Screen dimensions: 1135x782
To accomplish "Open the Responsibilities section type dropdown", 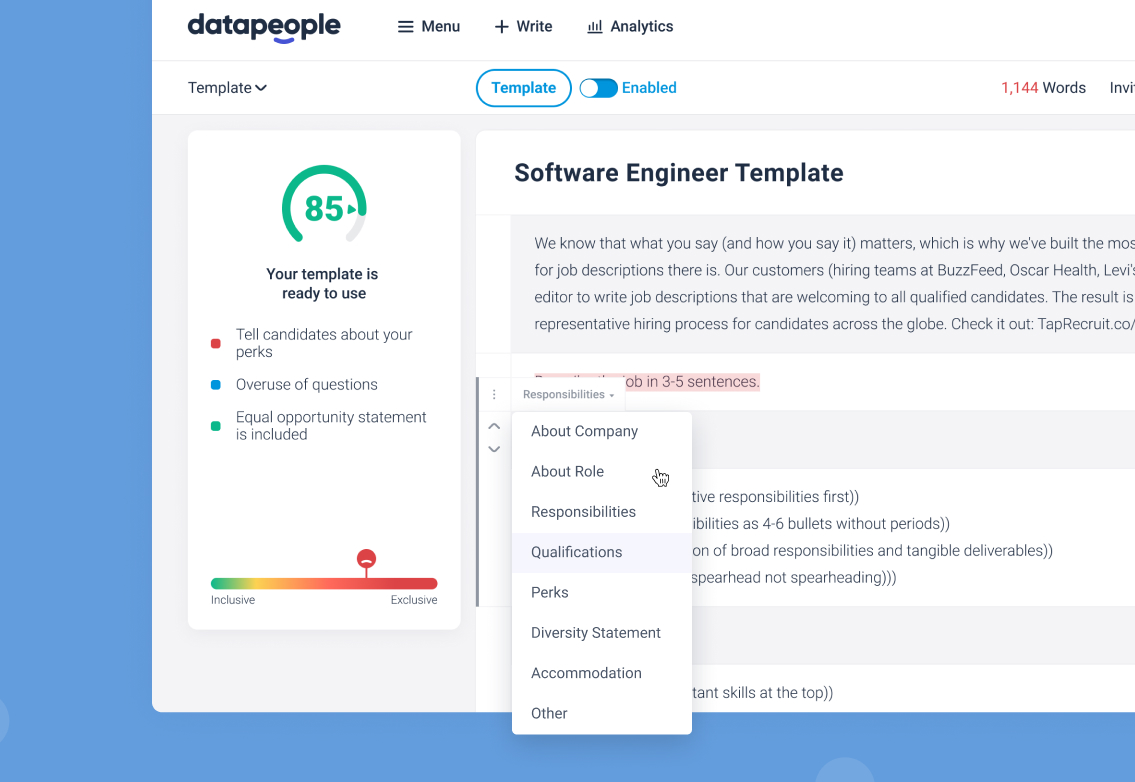I will pos(567,394).
